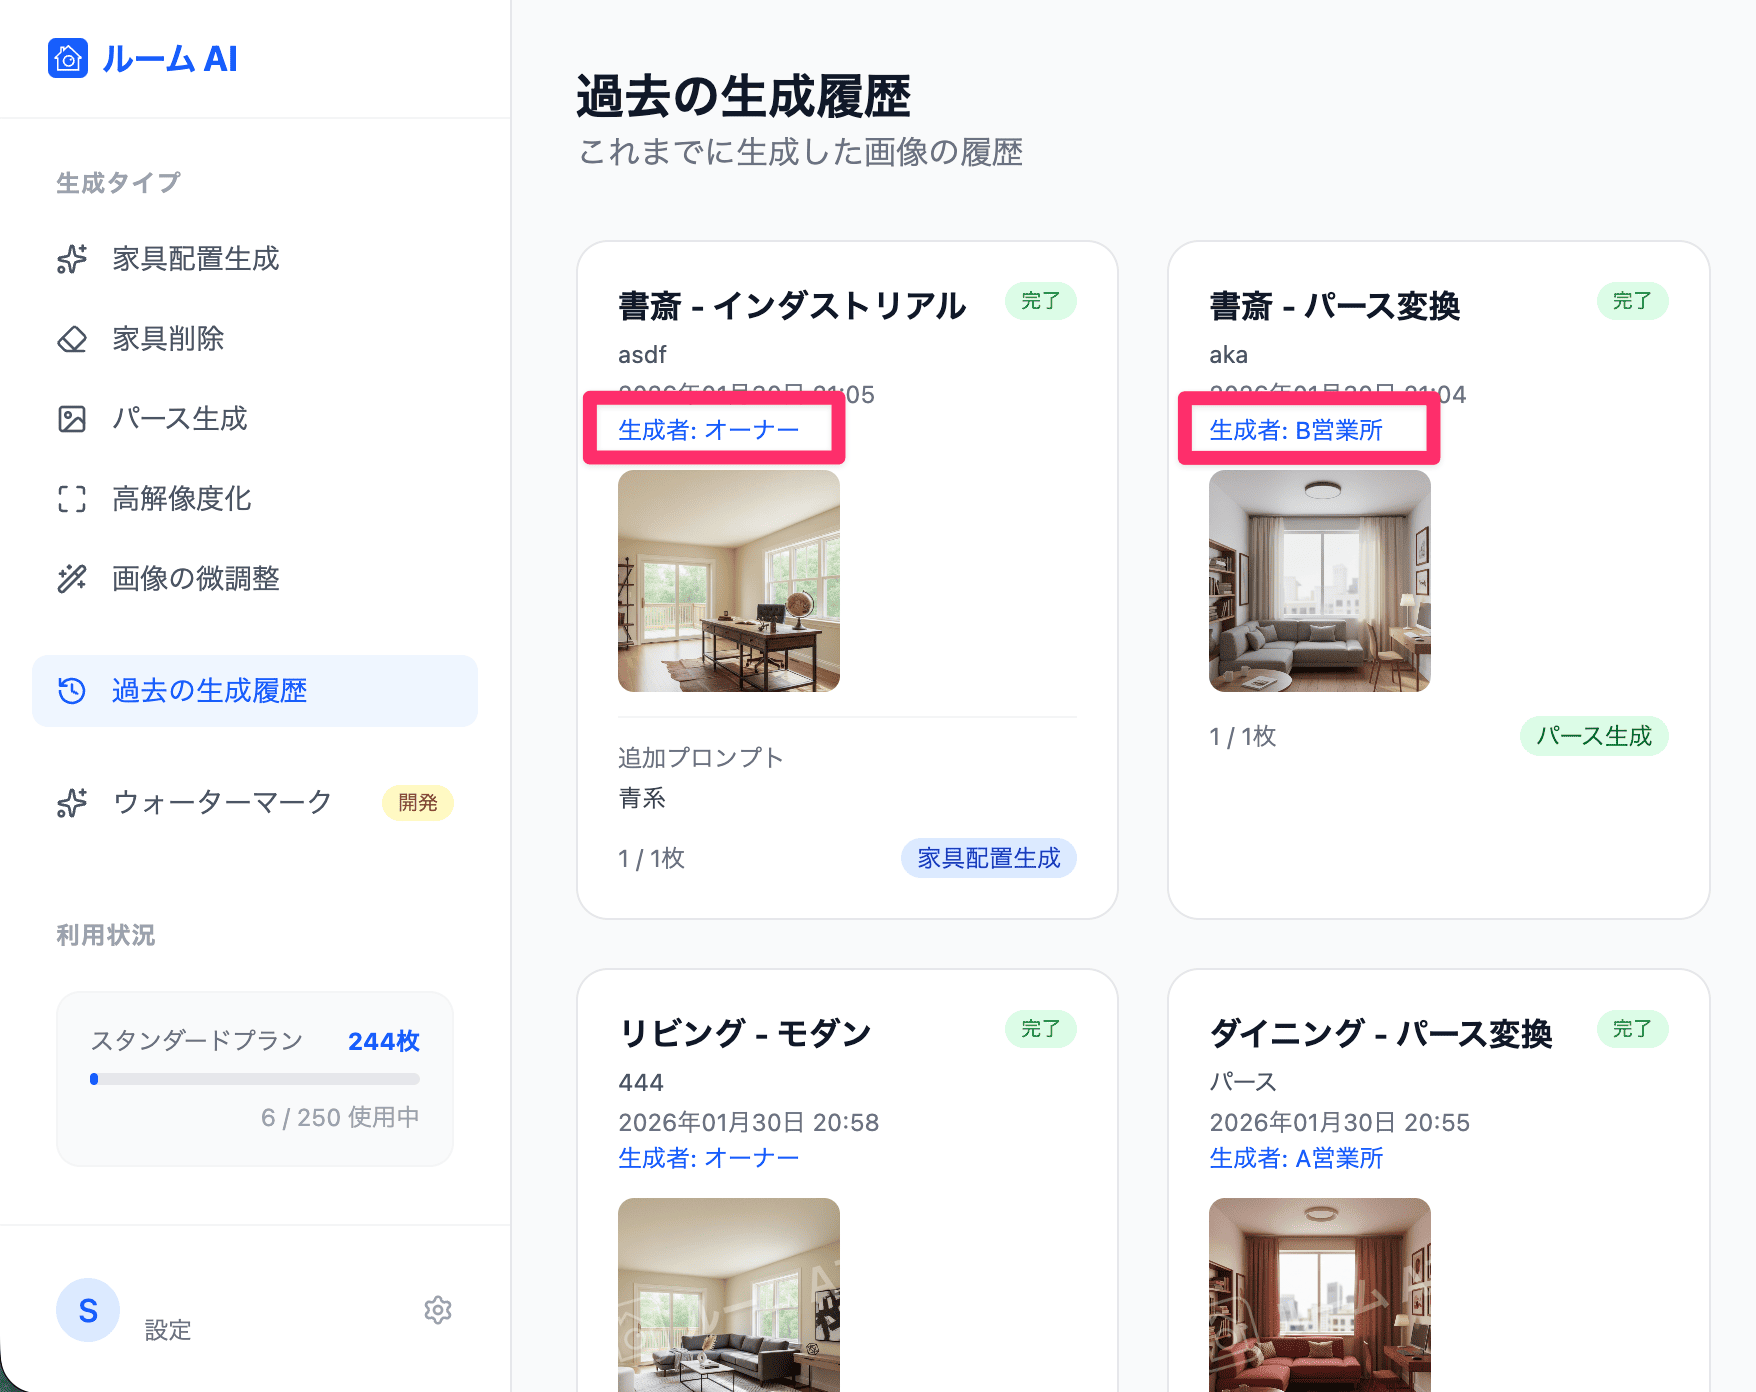Image resolution: width=1756 pixels, height=1392 pixels.
Task: Click the sparkle icon beside 家具配置生成
Action: click(x=72, y=259)
